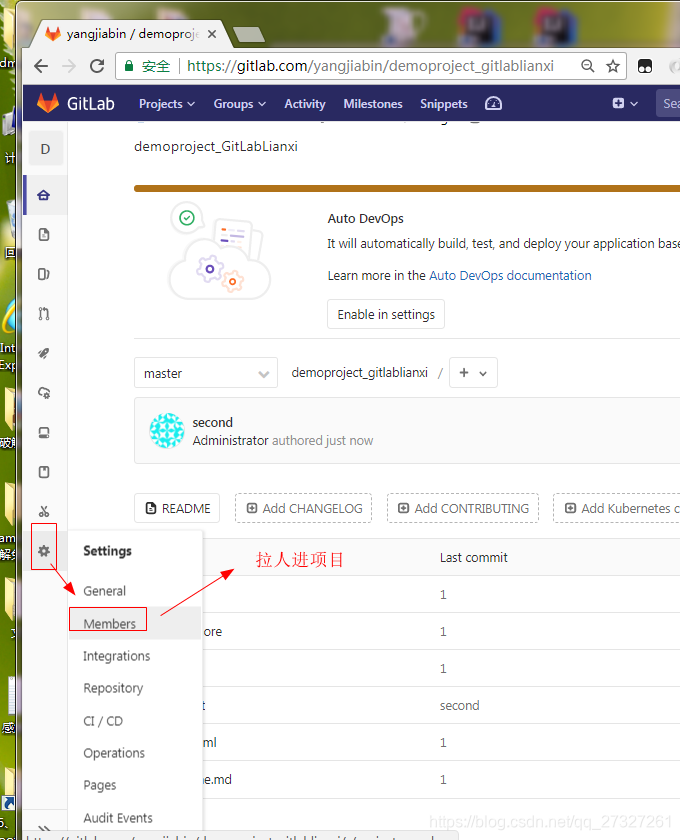This screenshot has height=840, width=680.
Task: Click the README button
Action: 177,508
